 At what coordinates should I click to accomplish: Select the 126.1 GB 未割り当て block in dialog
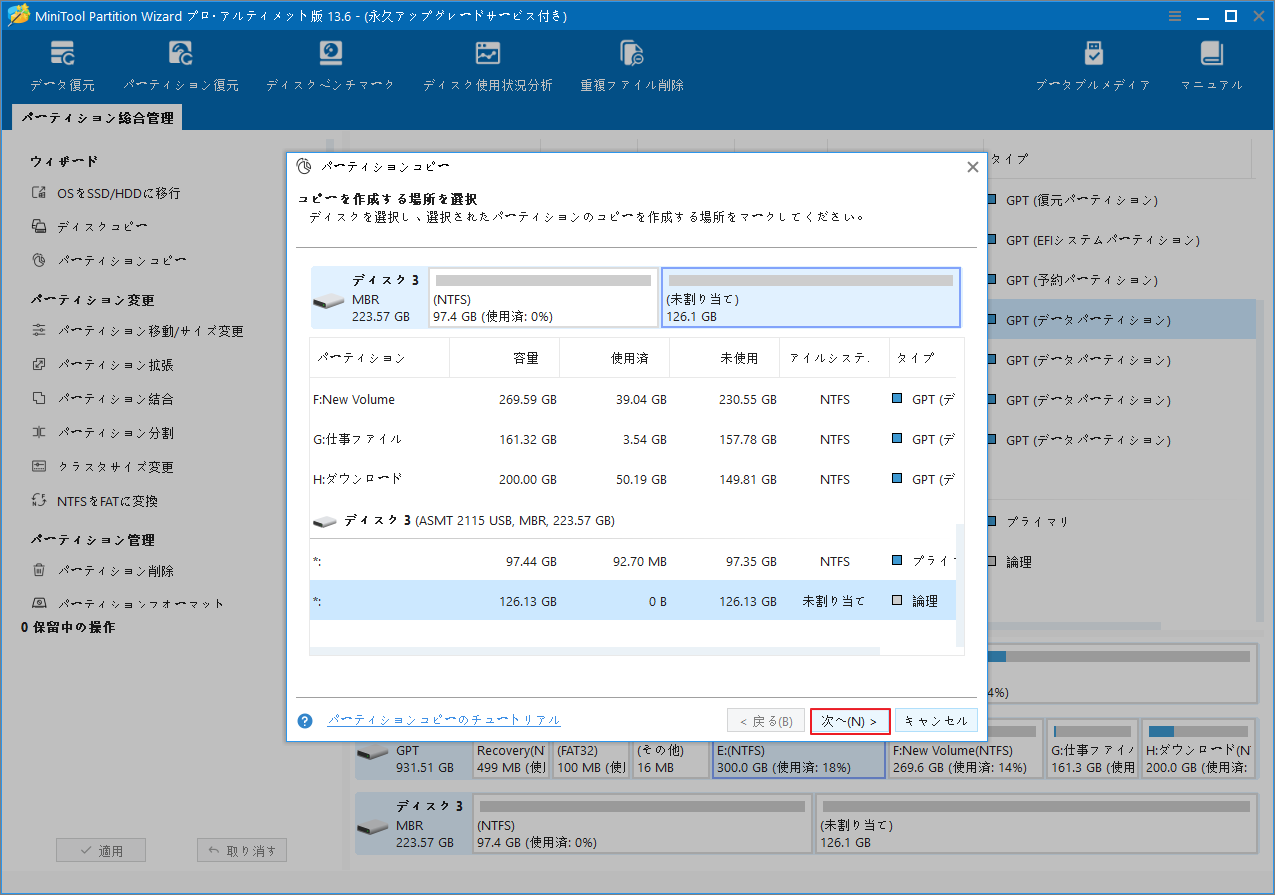[x=811, y=297]
